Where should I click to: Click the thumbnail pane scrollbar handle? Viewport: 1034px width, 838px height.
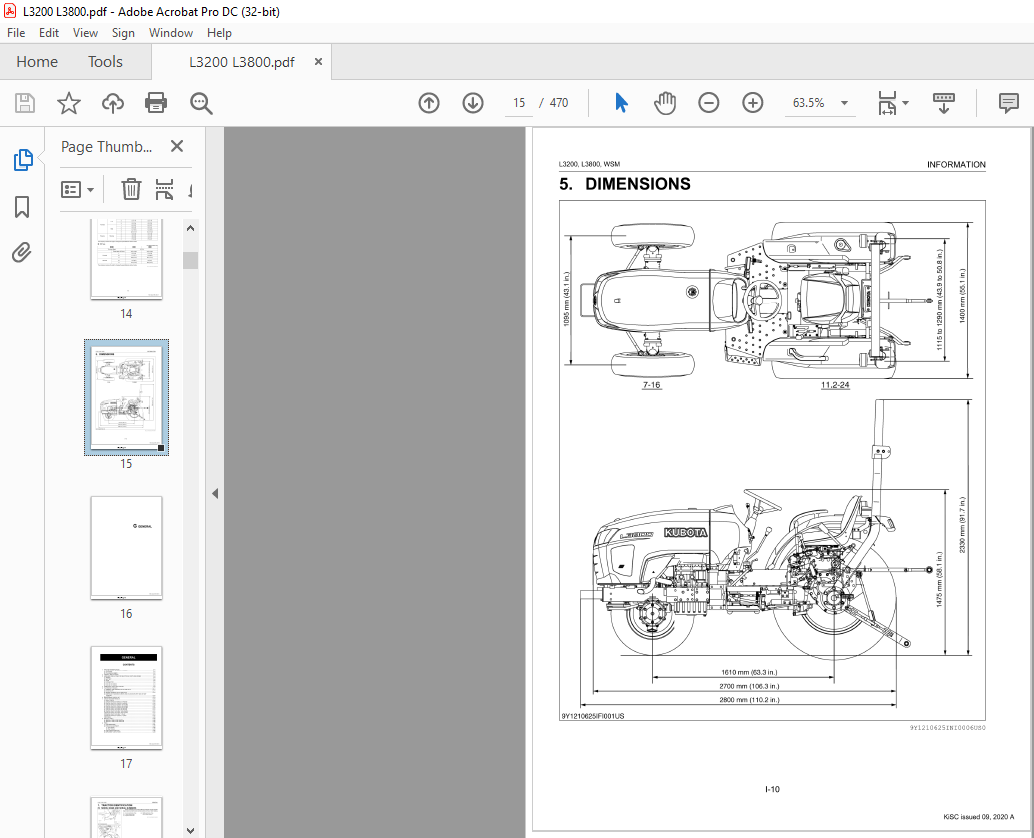point(191,260)
